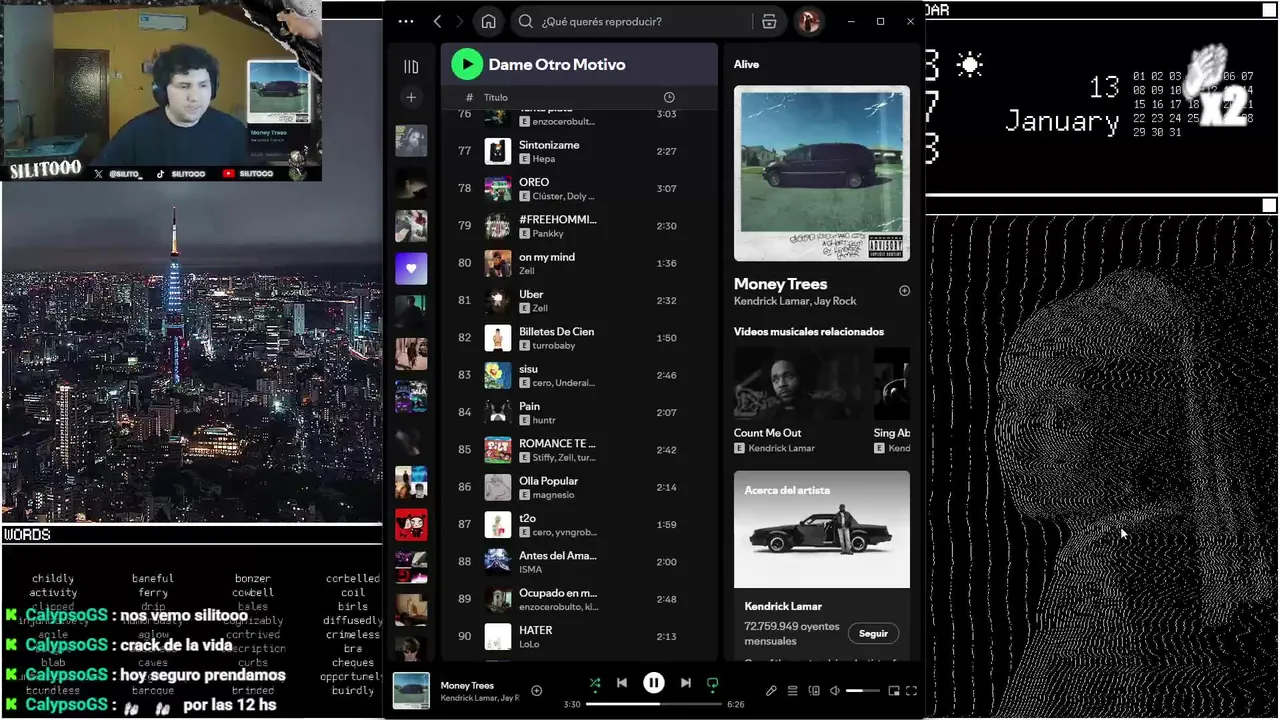The image size is (1280, 720).
Task: Follow Kendrick Lamar with Seguir button
Action: coord(873,633)
